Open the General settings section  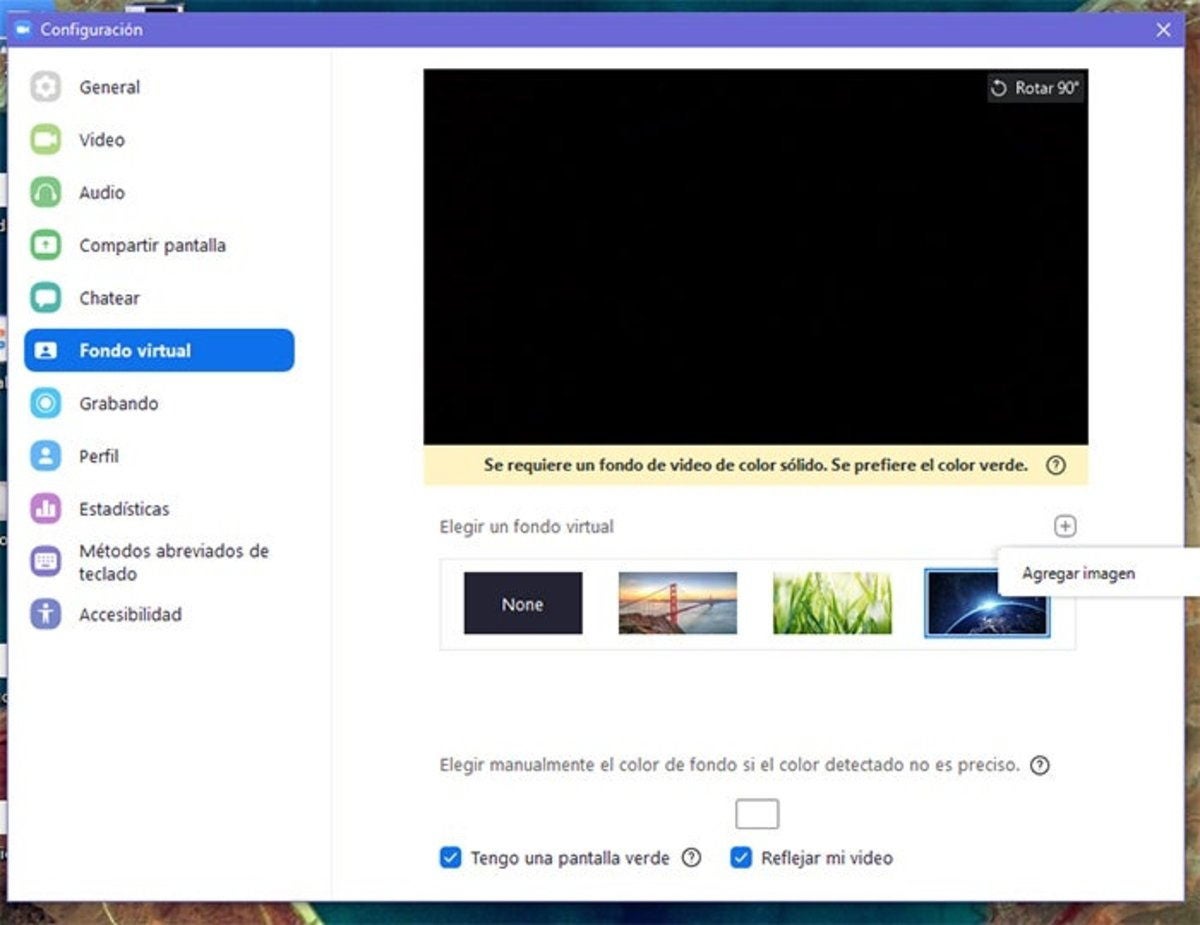click(x=110, y=87)
